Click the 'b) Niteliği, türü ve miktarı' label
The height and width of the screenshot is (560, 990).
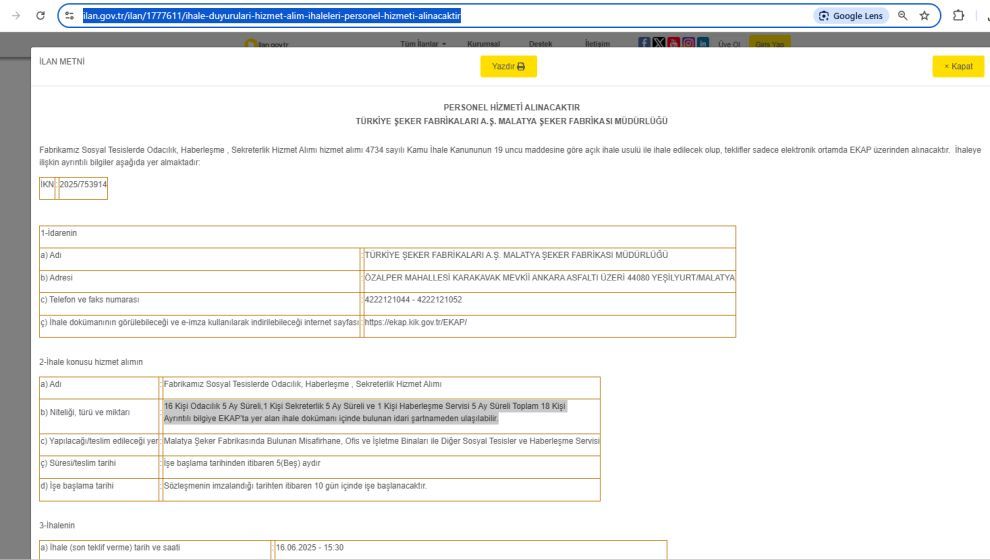(85, 412)
